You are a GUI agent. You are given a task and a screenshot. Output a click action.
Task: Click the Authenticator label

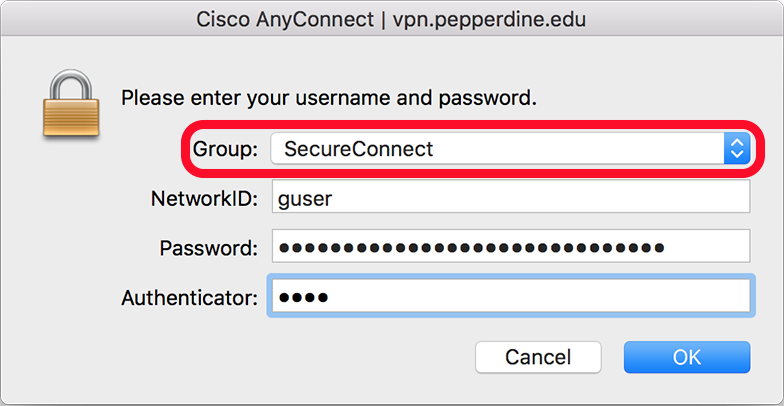coord(190,297)
